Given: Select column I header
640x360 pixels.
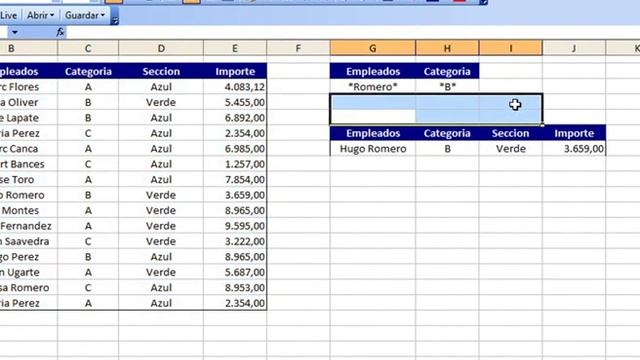Looking at the screenshot, I should [x=511, y=48].
